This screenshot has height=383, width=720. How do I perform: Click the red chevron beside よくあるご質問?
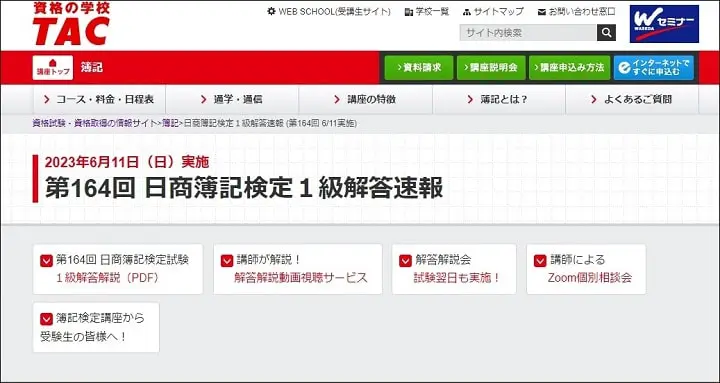[x=594, y=99]
